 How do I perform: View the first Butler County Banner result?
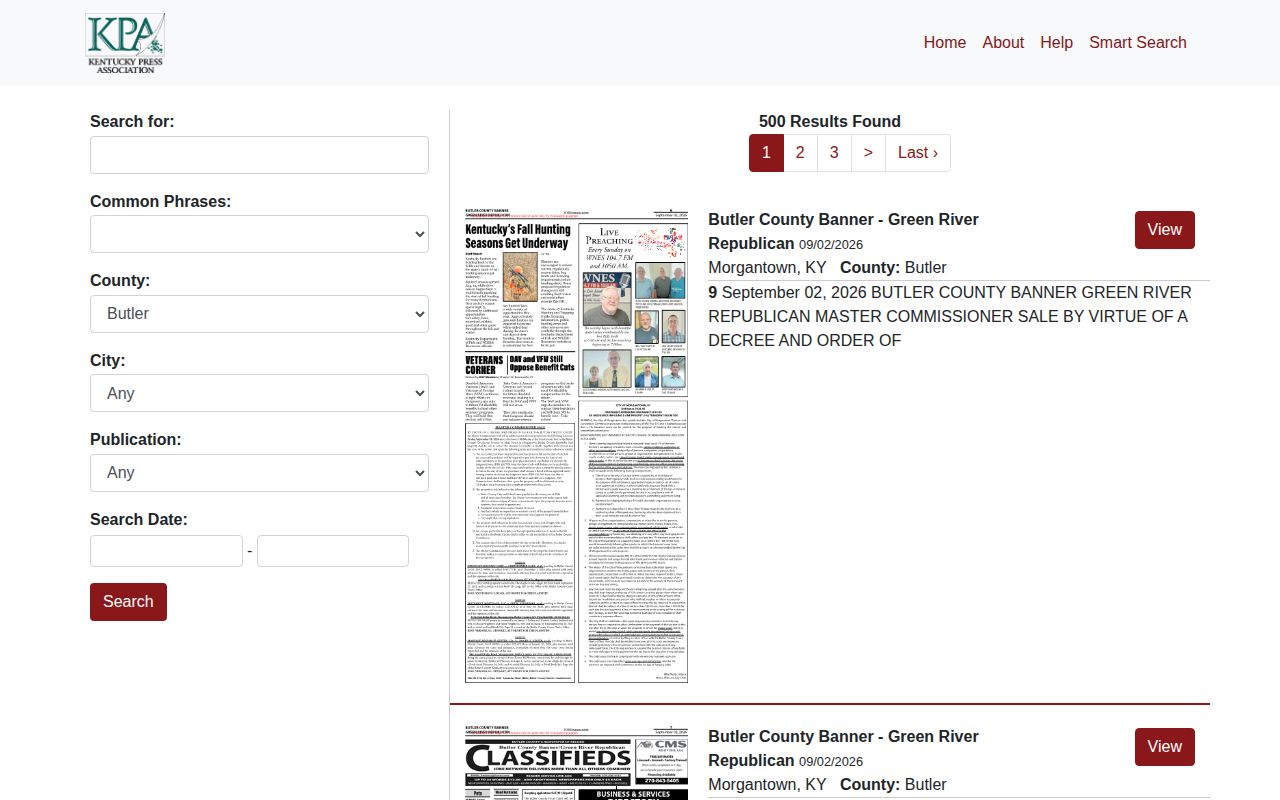pos(1164,230)
